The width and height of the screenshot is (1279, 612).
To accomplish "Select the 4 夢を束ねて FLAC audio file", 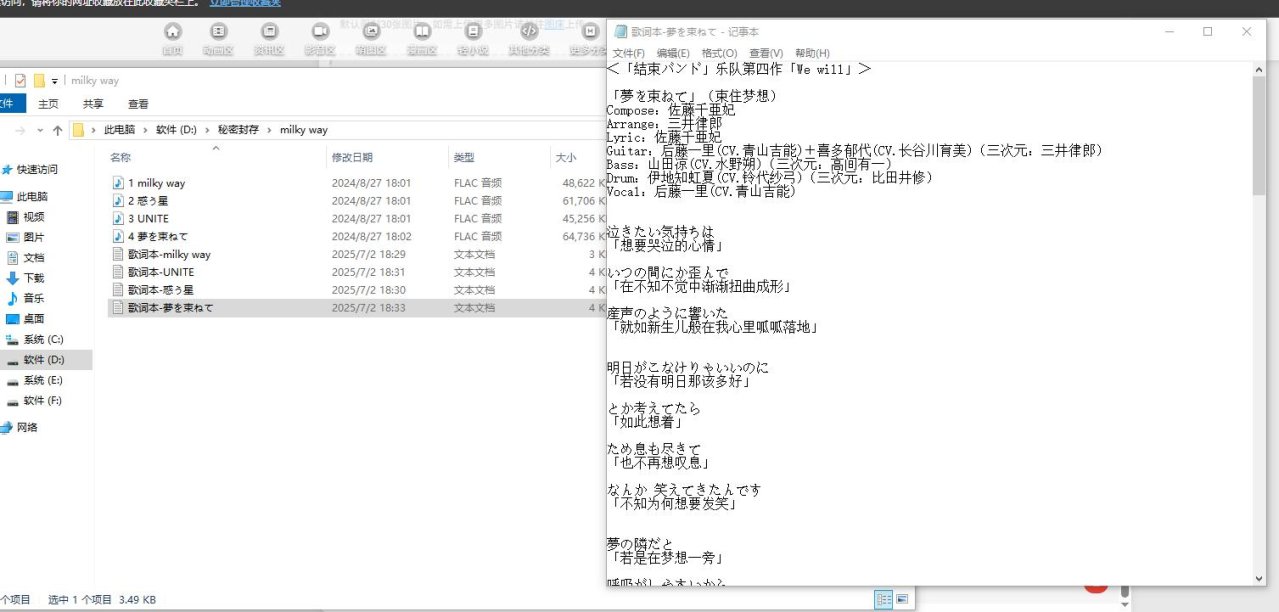I will click(157, 237).
